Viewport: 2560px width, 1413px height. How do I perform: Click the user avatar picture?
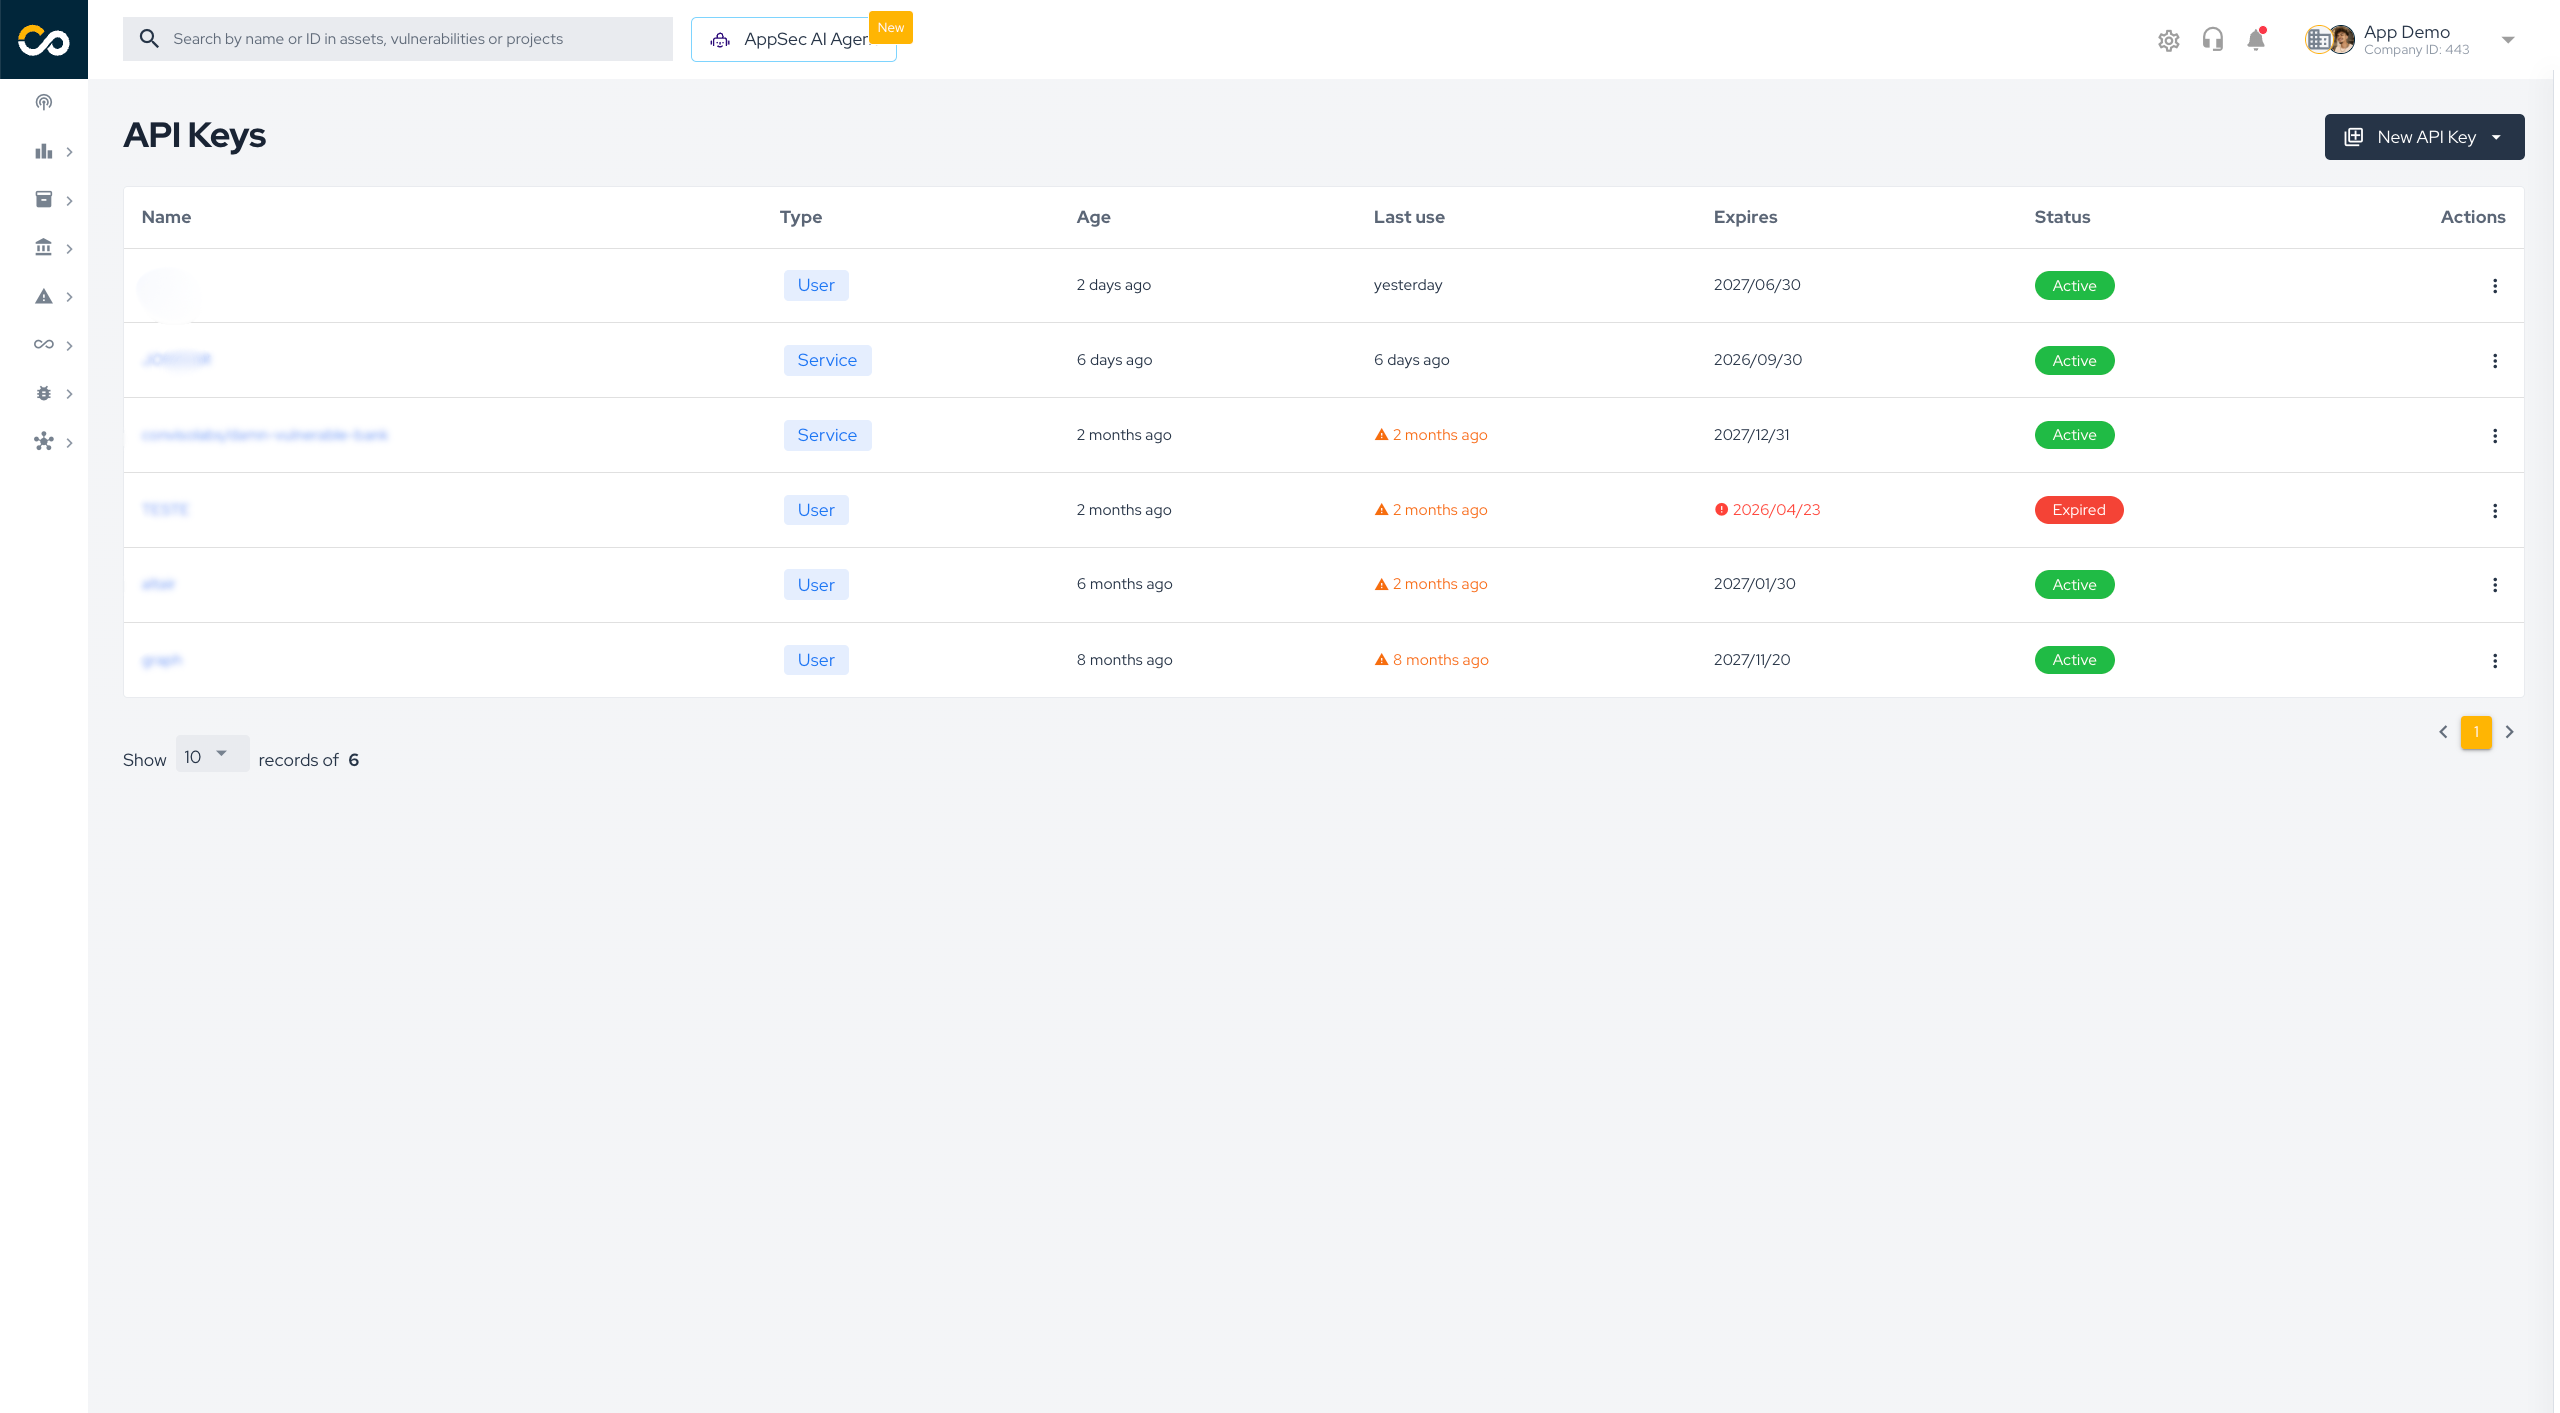point(2342,40)
